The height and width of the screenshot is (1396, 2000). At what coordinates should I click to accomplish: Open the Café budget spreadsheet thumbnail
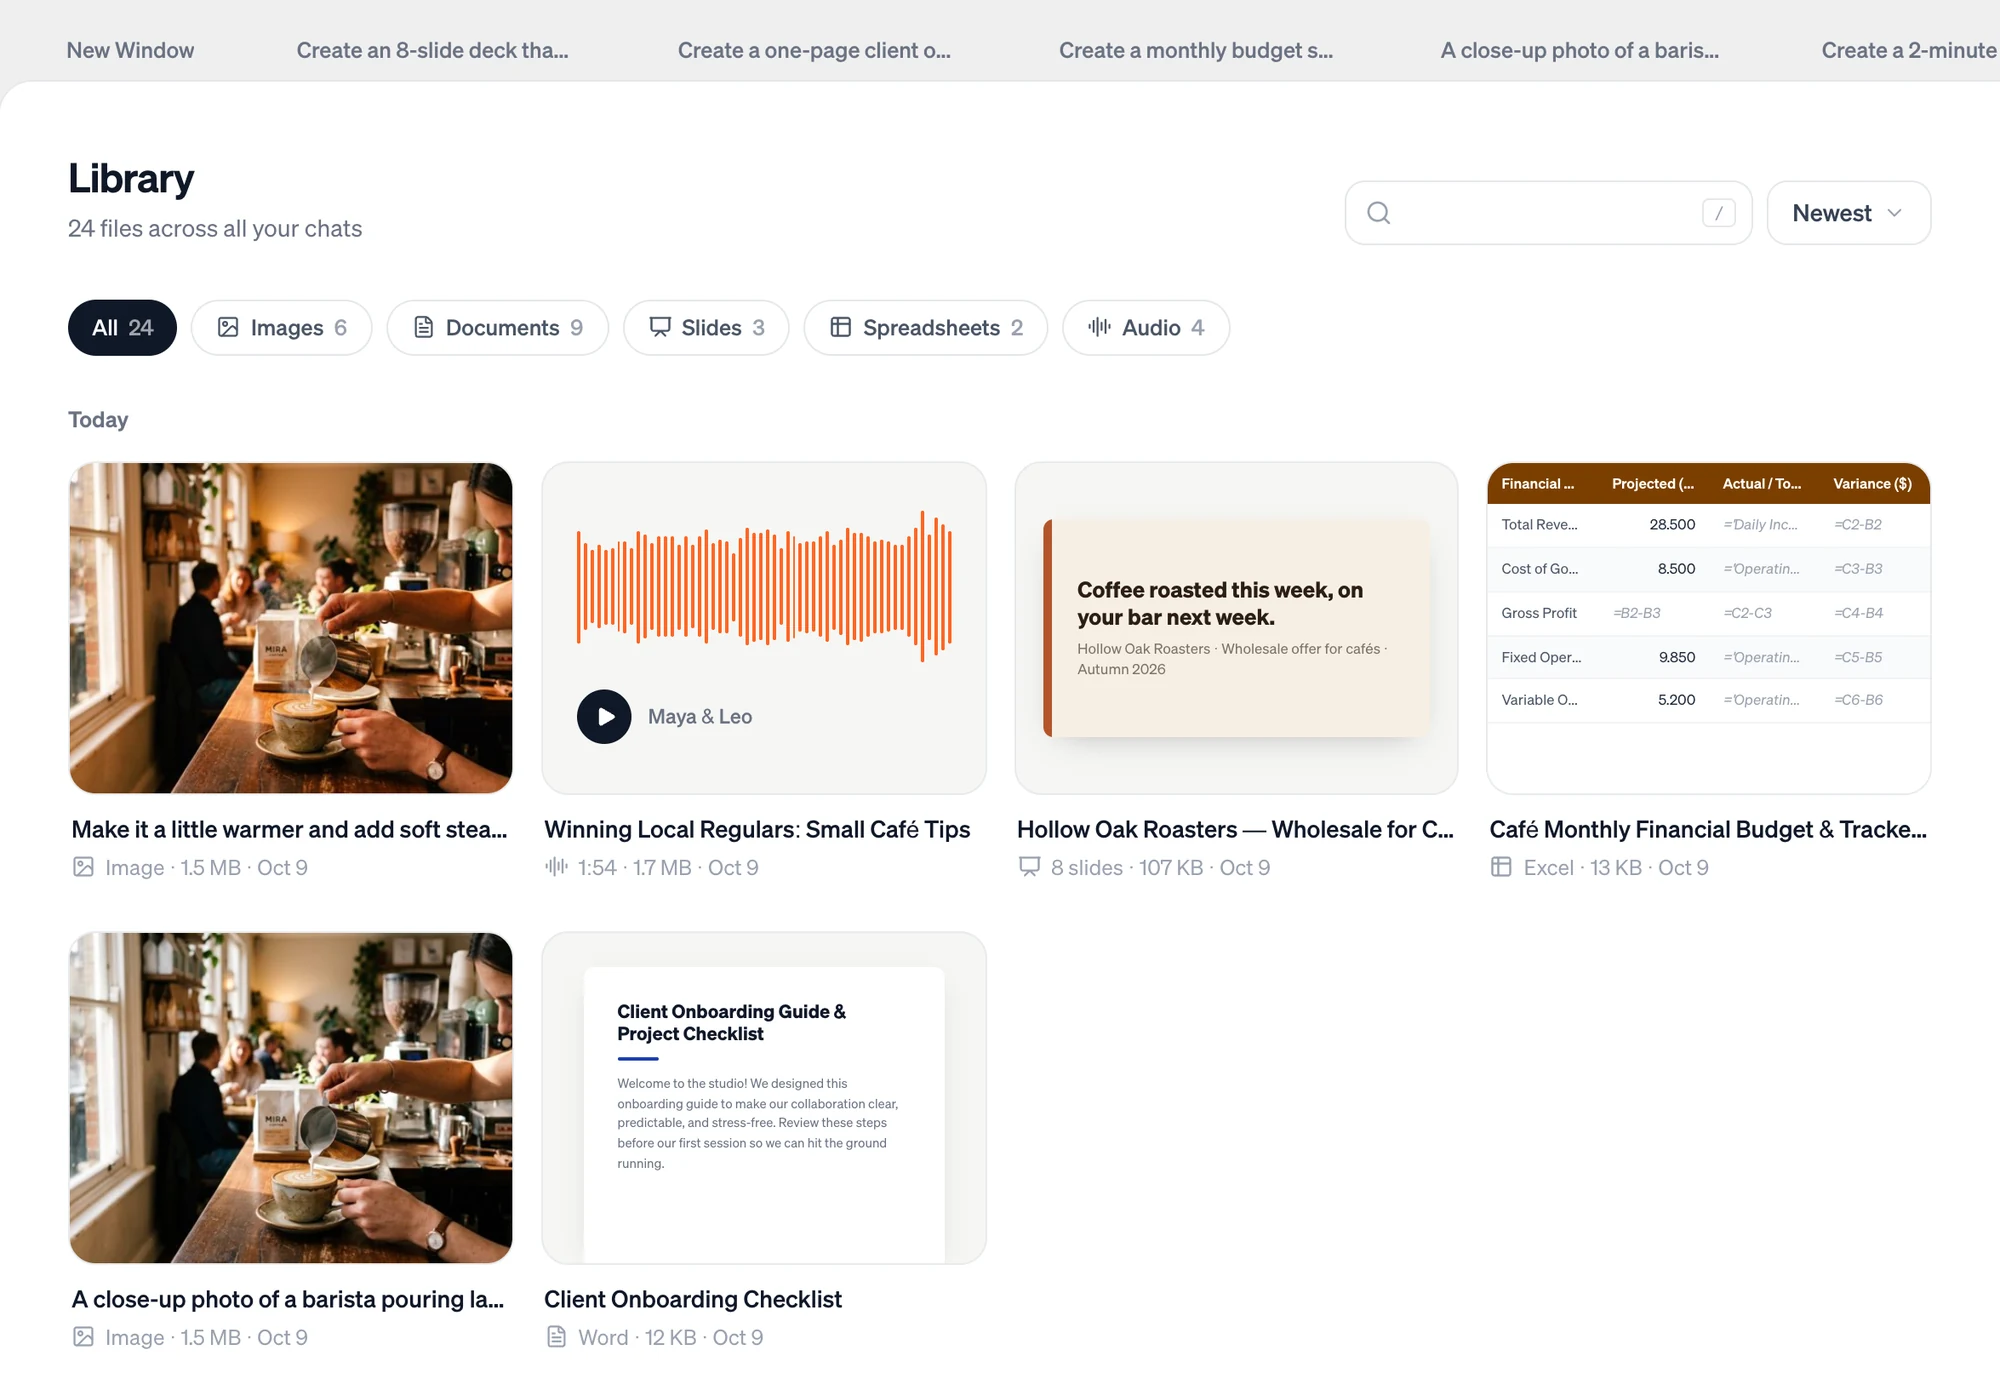[1708, 628]
